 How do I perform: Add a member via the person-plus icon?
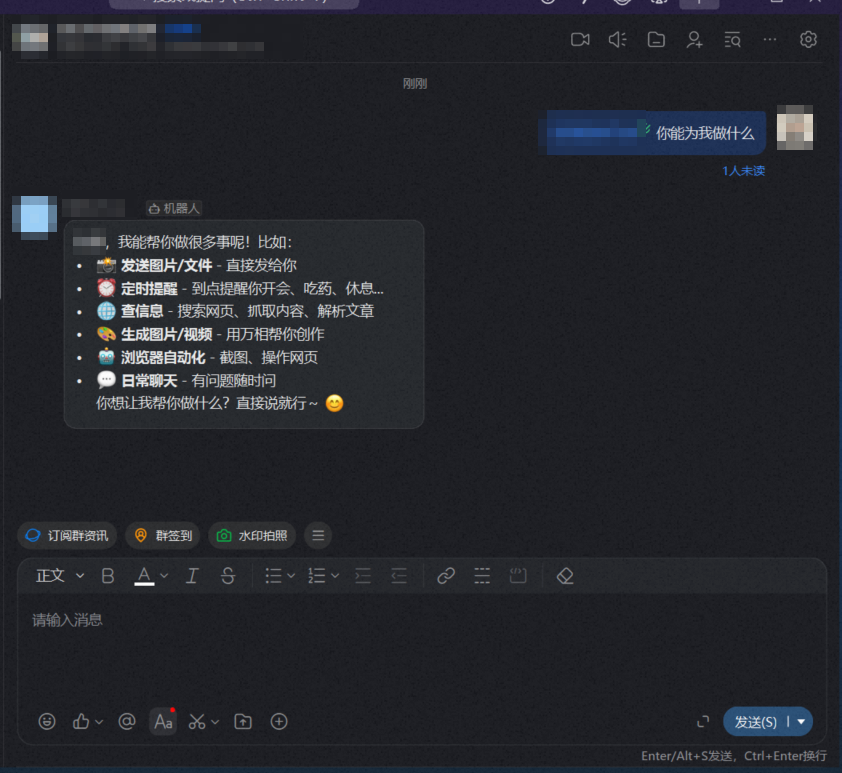pyautogui.click(x=694, y=39)
